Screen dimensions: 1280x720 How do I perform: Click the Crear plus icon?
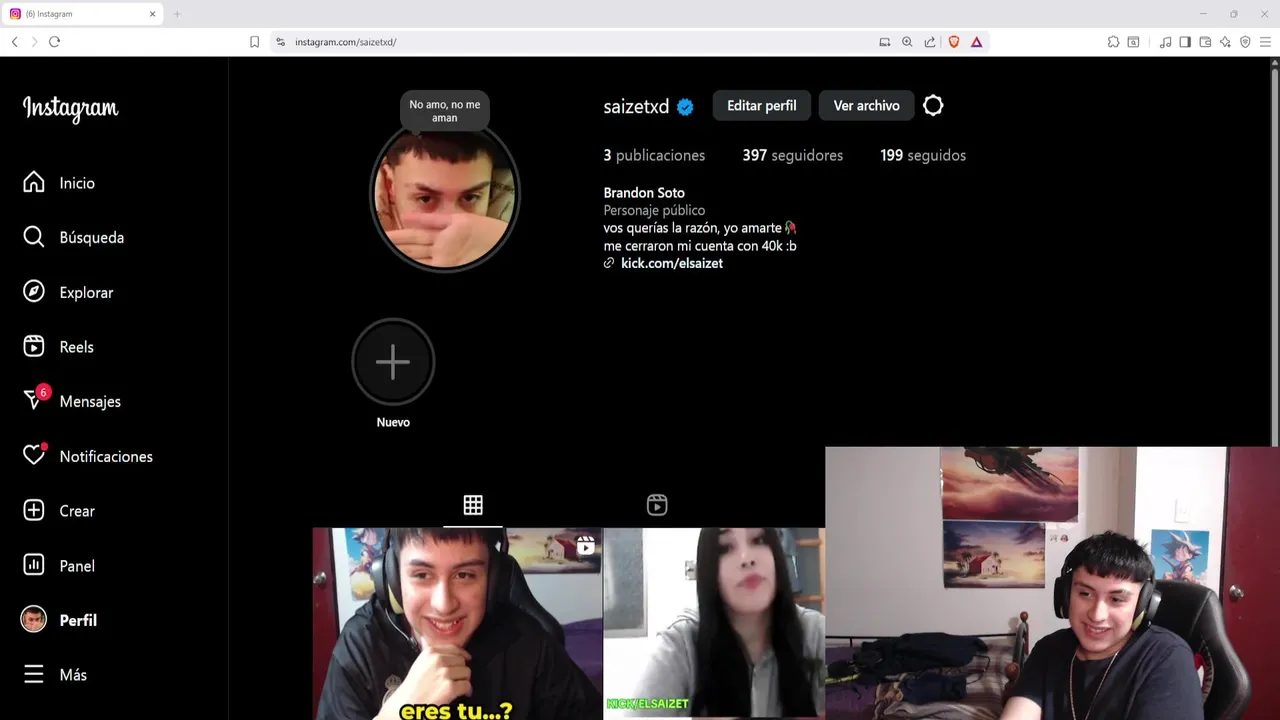point(34,510)
